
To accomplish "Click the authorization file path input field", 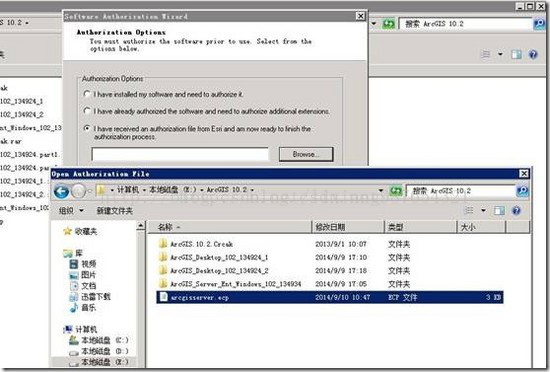I will (x=180, y=154).
